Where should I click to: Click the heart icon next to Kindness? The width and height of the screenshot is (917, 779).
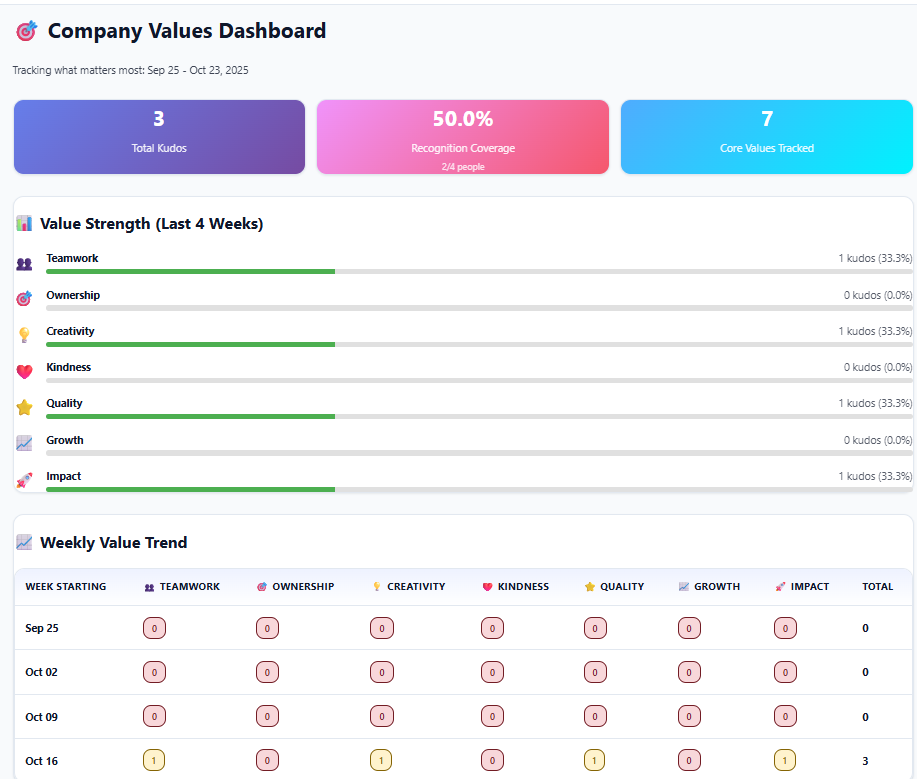[22, 370]
